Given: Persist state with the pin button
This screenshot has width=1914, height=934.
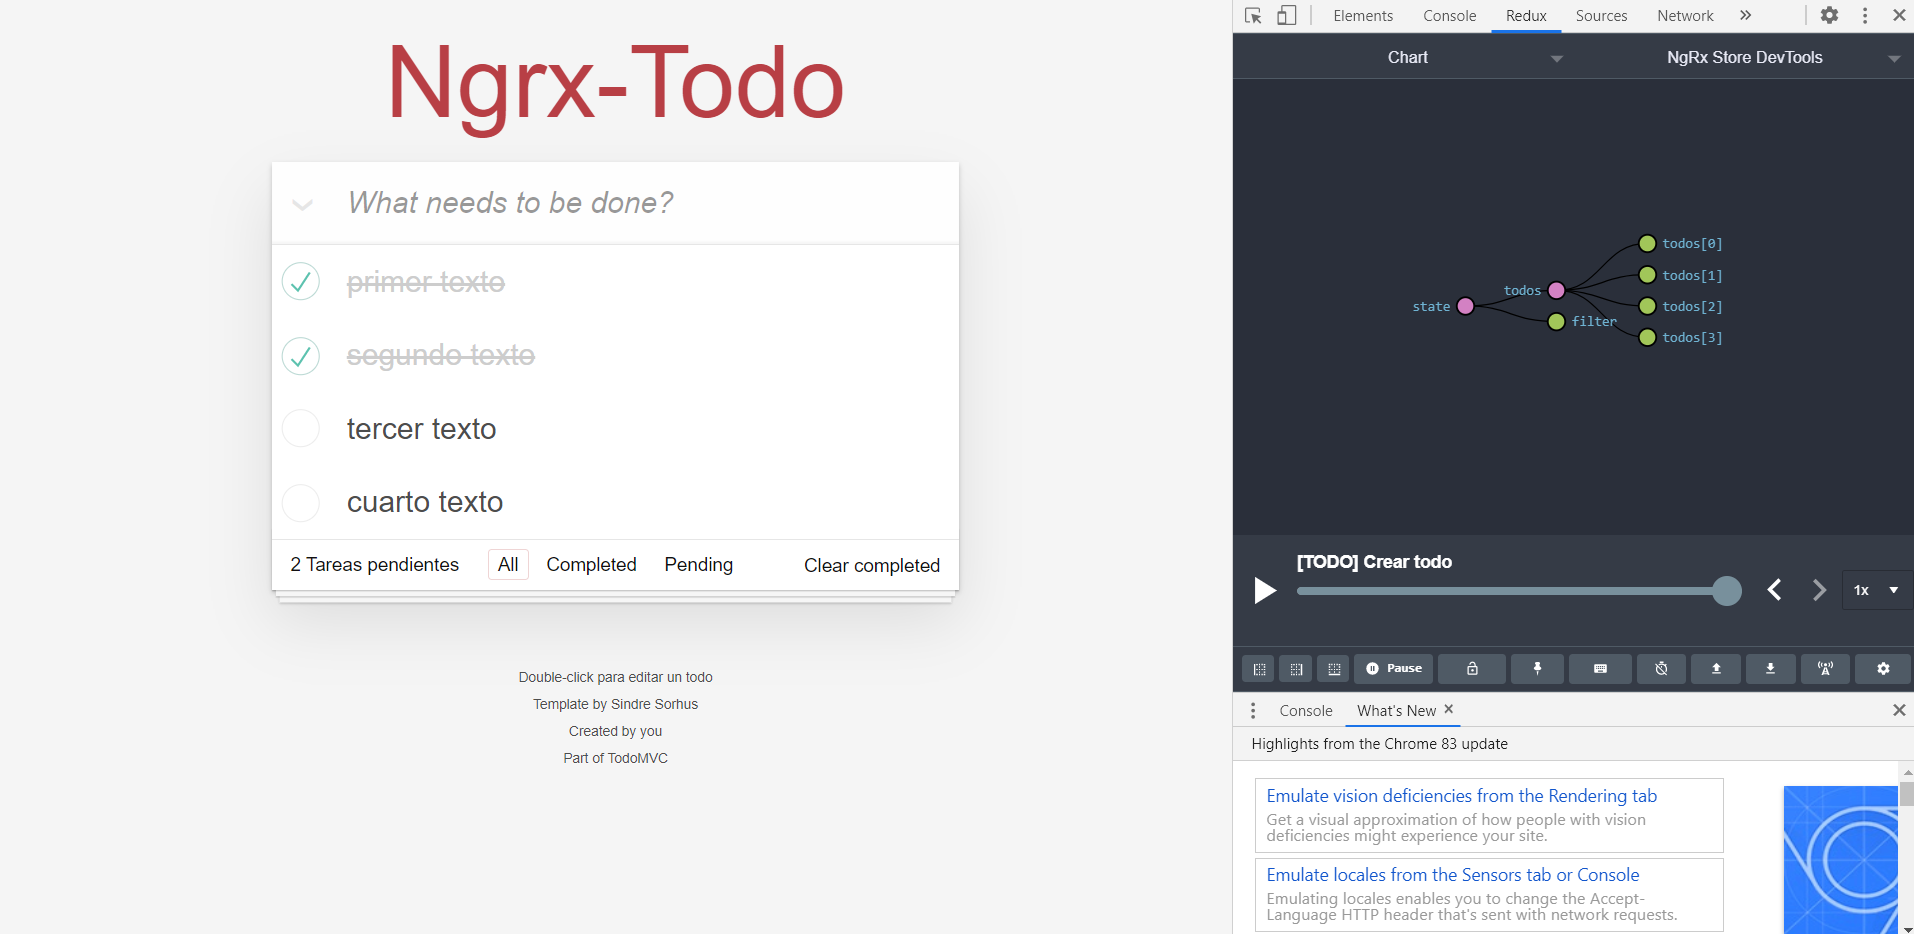Looking at the screenshot, I should point(1538,669).
